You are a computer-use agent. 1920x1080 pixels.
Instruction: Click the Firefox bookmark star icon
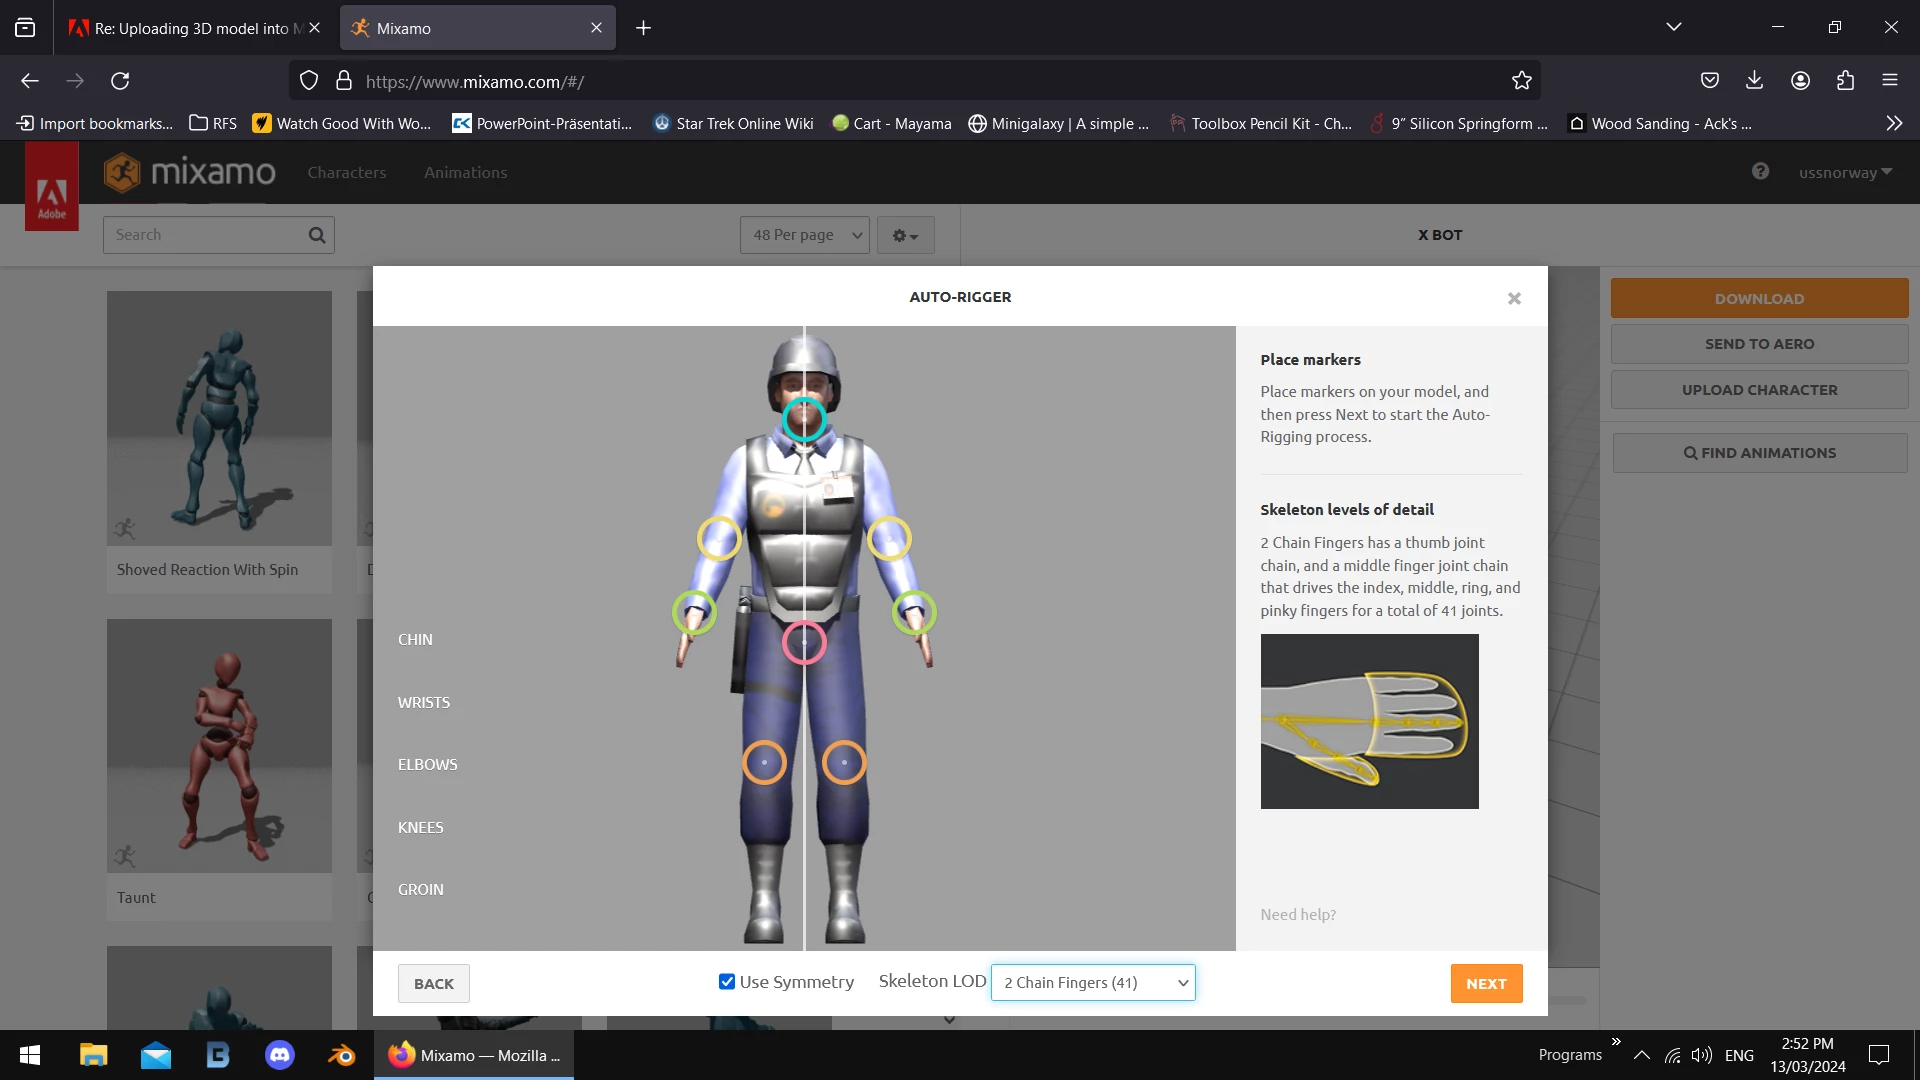pyautogui.click(x=1521, y=81)
